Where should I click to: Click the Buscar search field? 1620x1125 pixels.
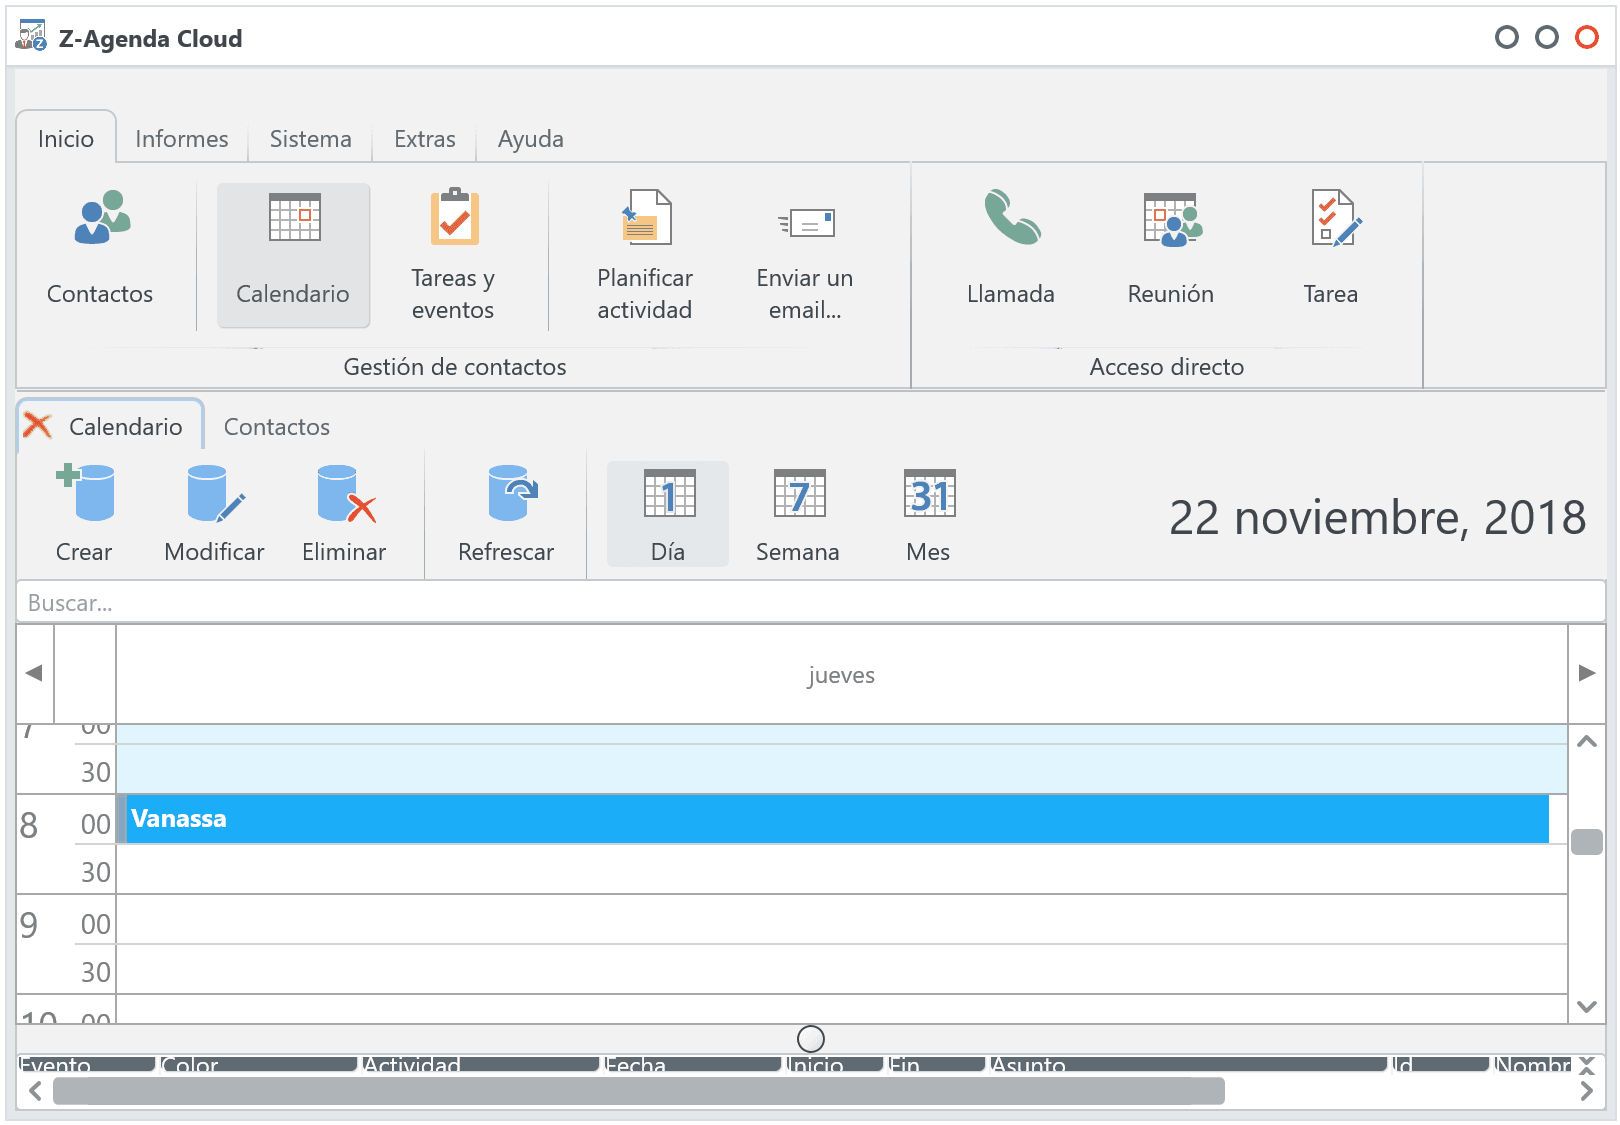(811, 602)
